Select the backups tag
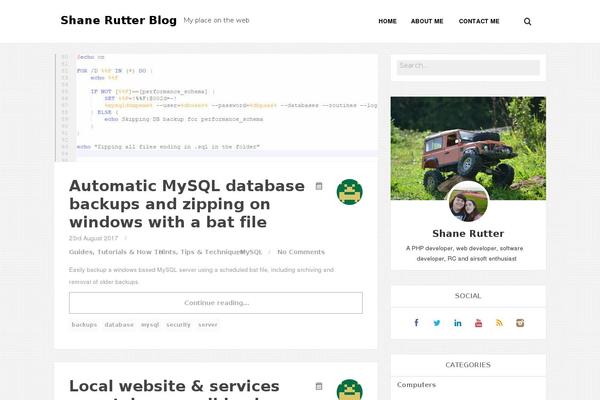 click(84, 325)
